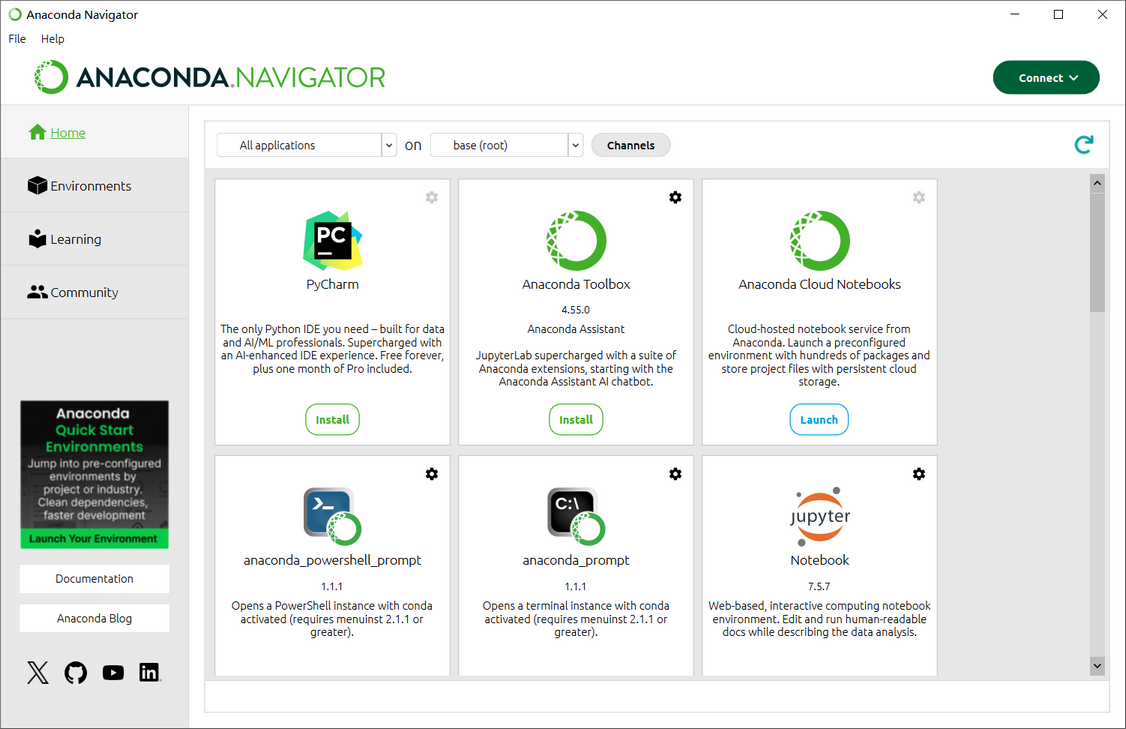Open the Community tab

tap(94, 292)
